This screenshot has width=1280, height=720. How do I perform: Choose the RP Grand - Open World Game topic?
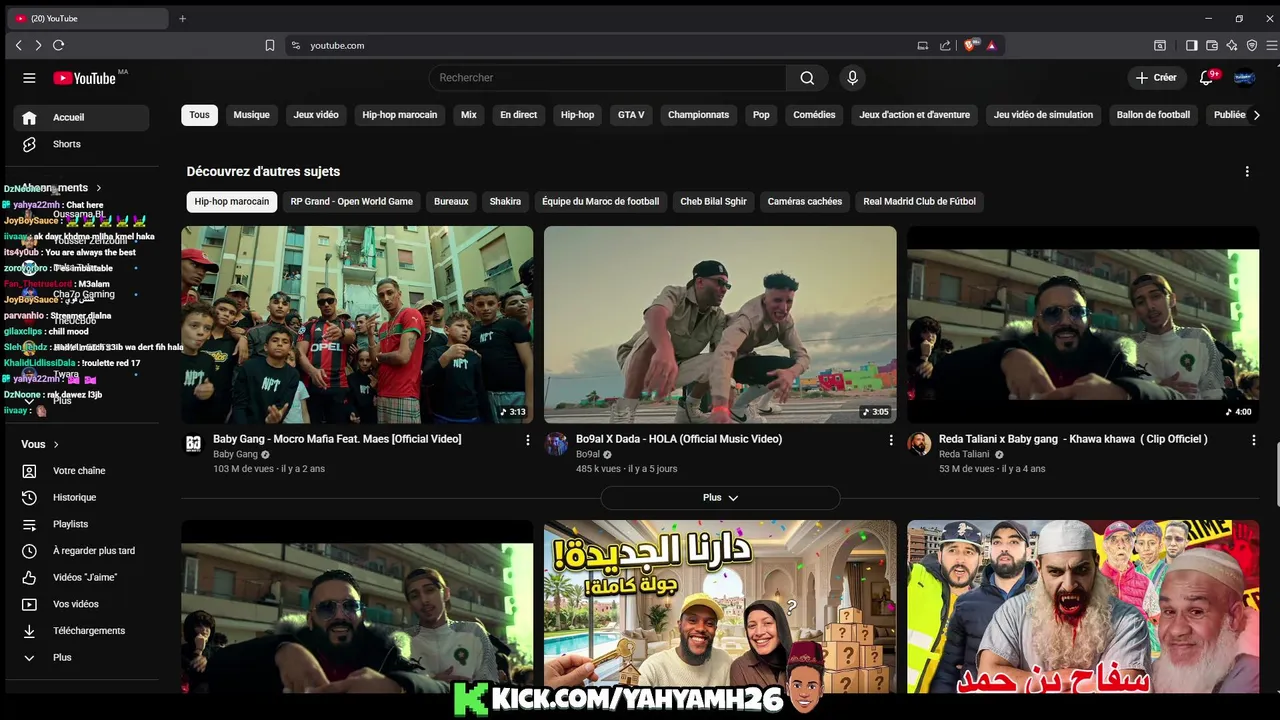[352, 202]
